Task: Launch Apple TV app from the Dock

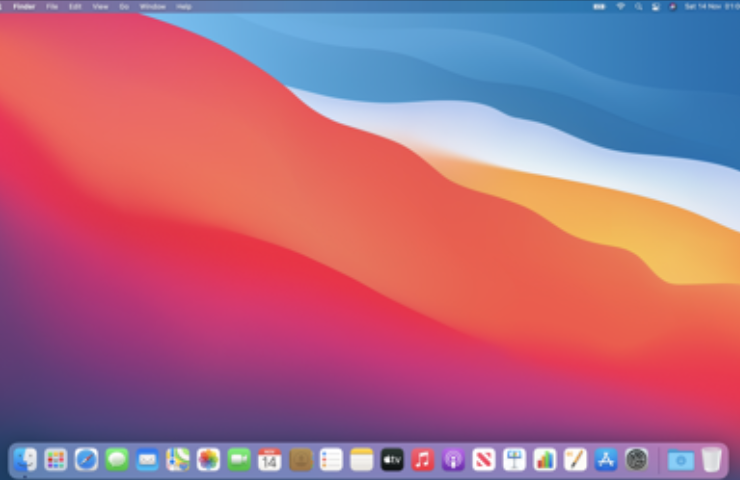Action: coord(392,459)
